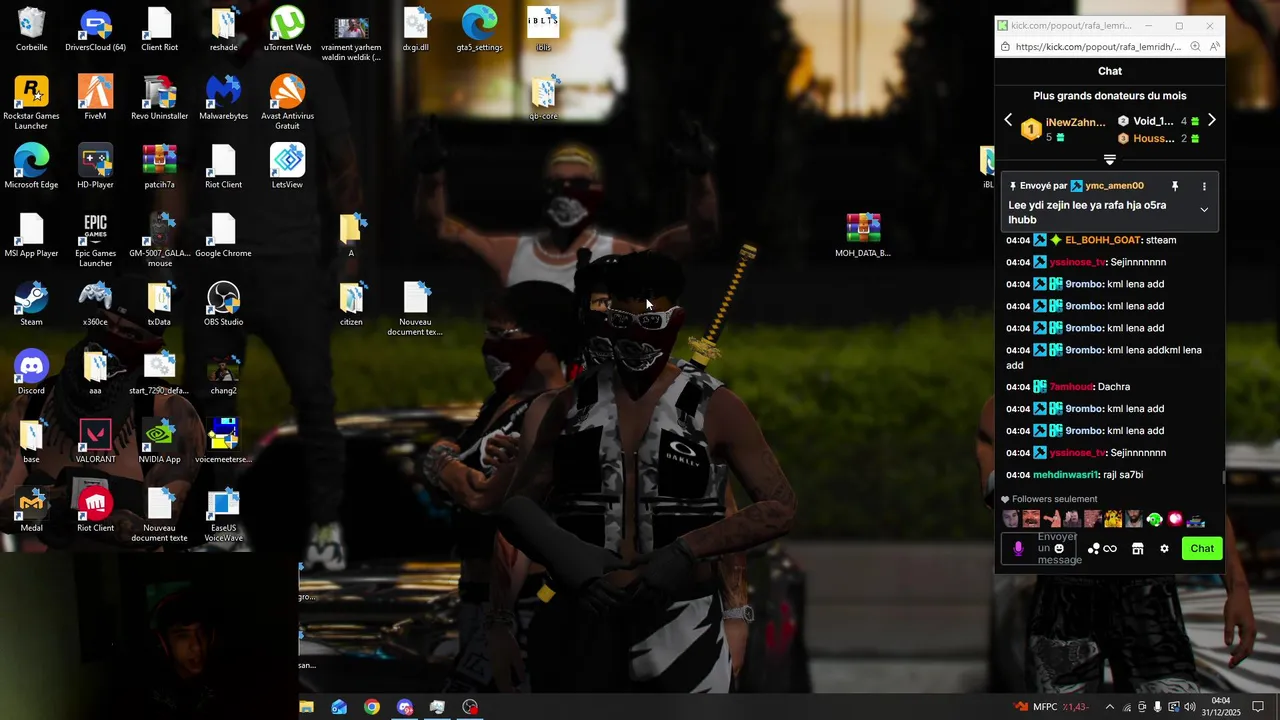Open pinned message three-dot options menu
This screenshot has height=720, width=1280.
tap(1204, 186)
